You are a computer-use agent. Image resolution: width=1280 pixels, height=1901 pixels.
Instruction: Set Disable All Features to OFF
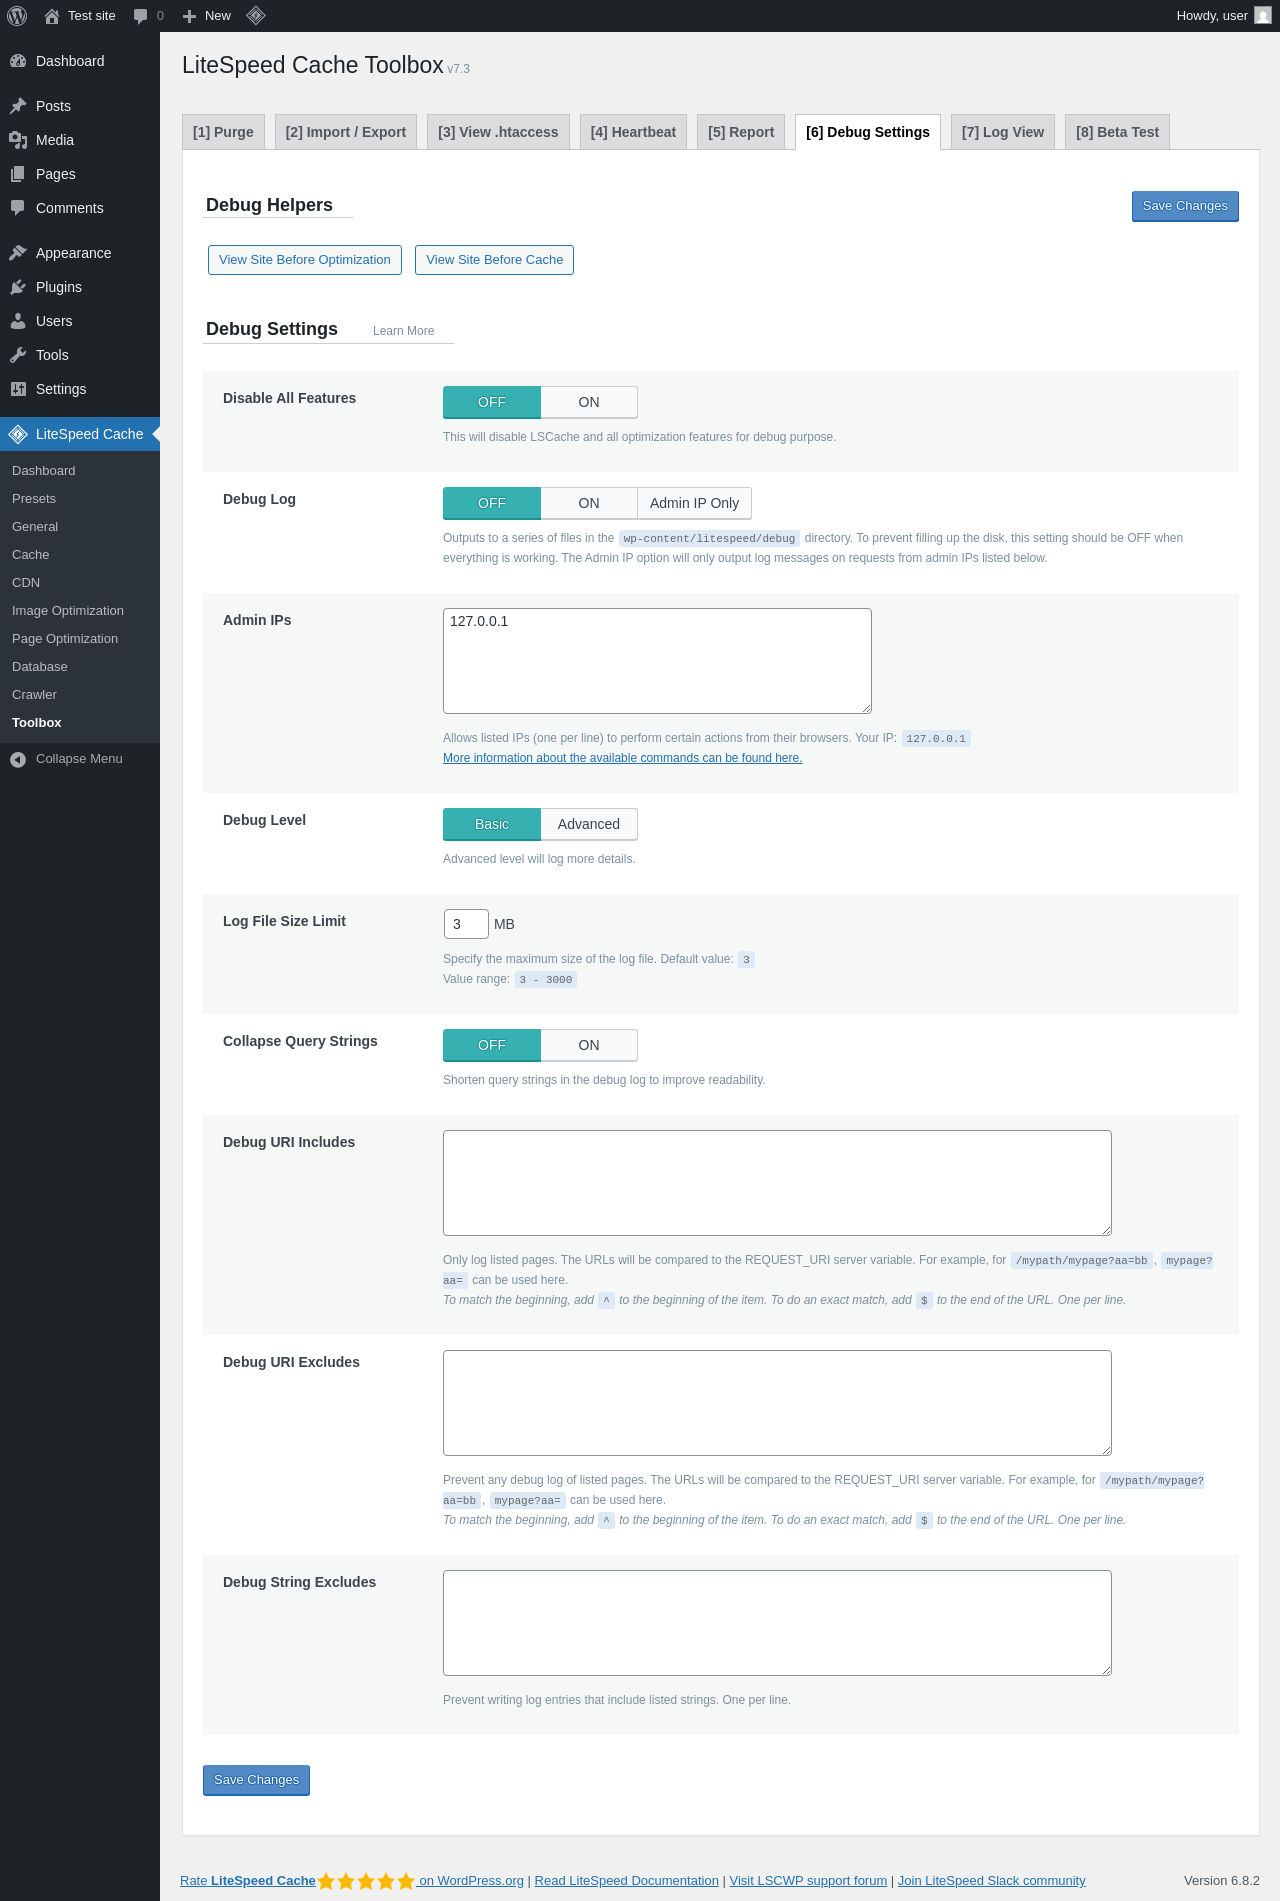pyautogui.click(x=492, y=402)
